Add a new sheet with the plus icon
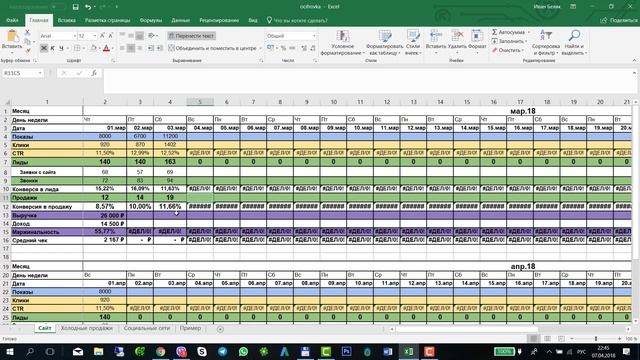This screenshot has width=640, height=360. [x=220, y=329]
